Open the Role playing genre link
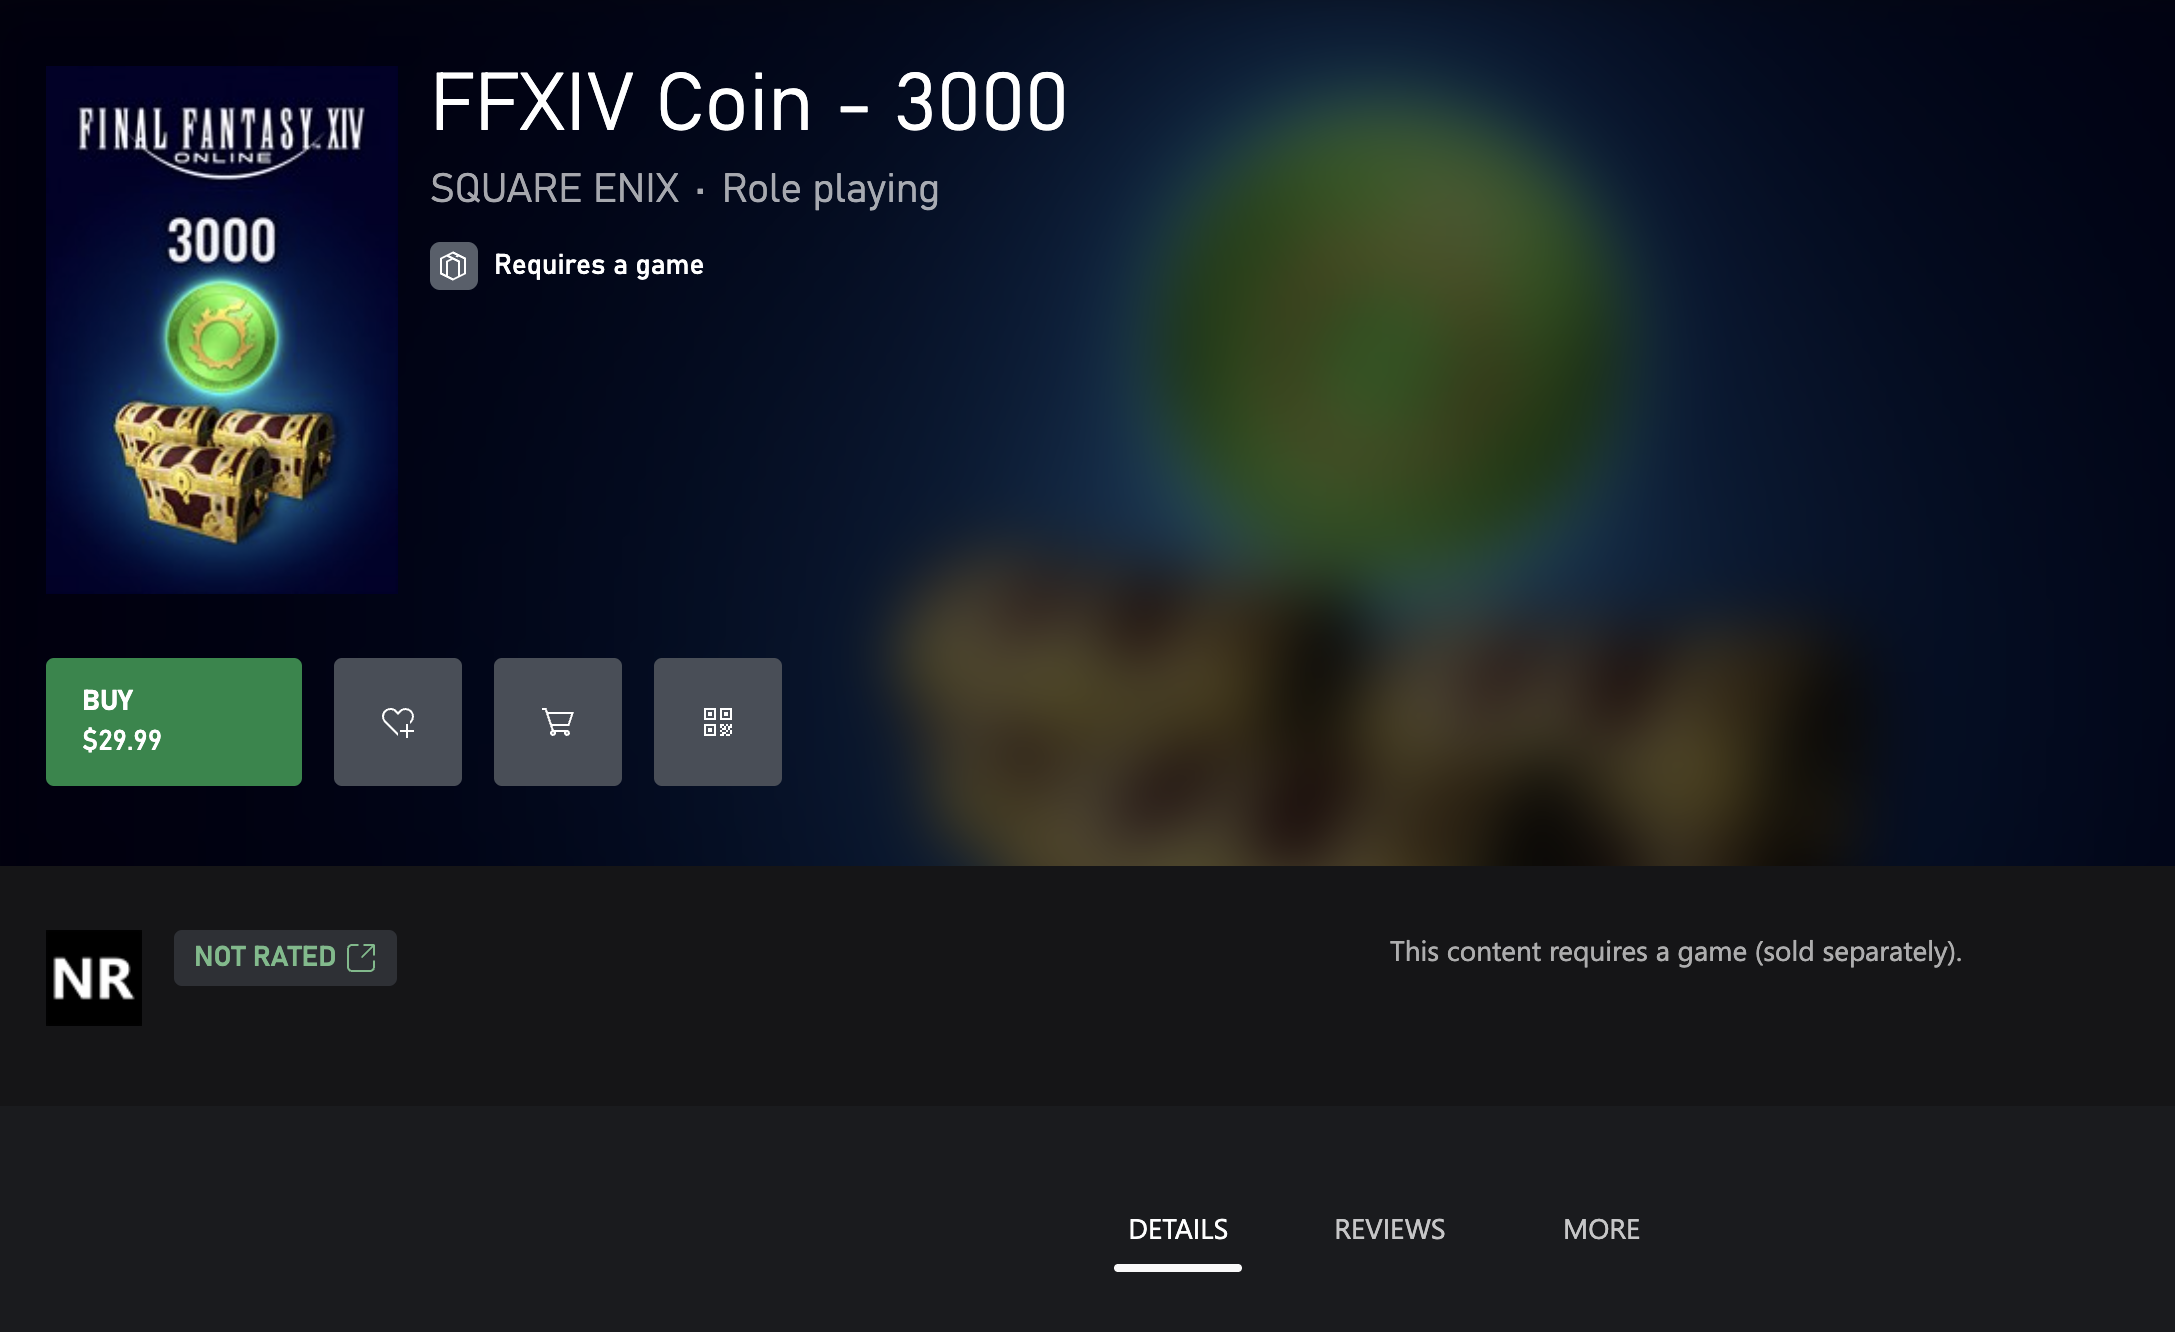The width and height of the screenshot is (2175, 1332). point(831,188)
